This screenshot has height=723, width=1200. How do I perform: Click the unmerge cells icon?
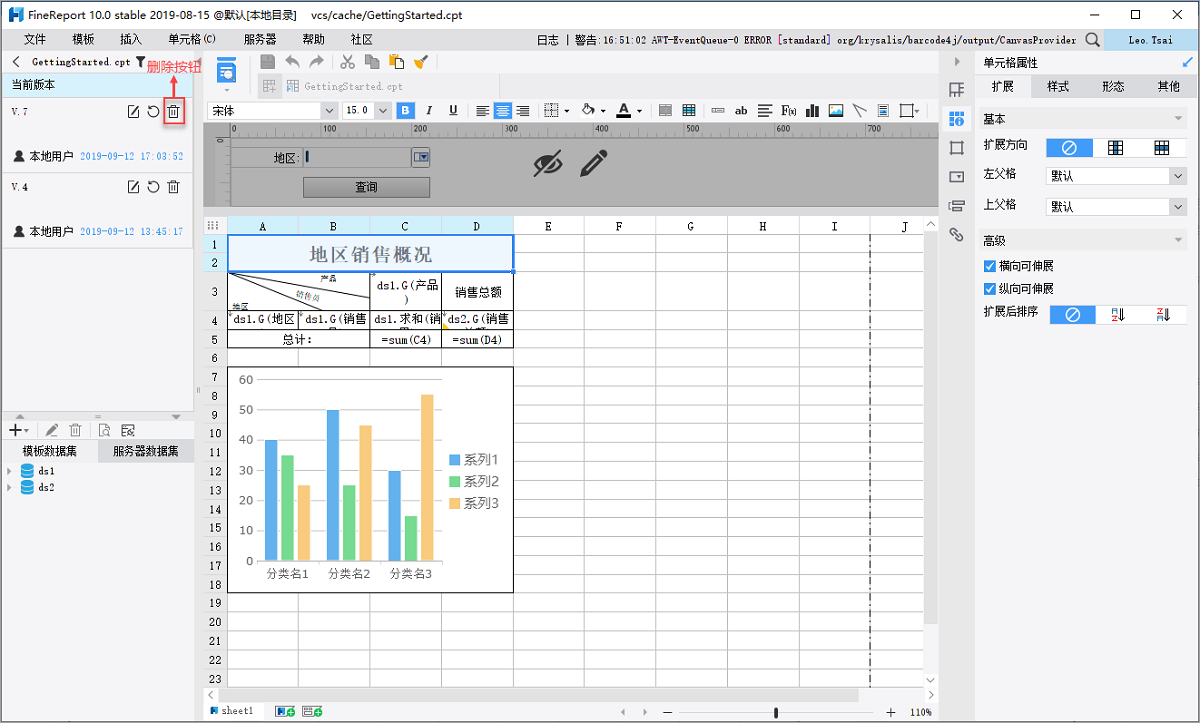click(689, 110)
